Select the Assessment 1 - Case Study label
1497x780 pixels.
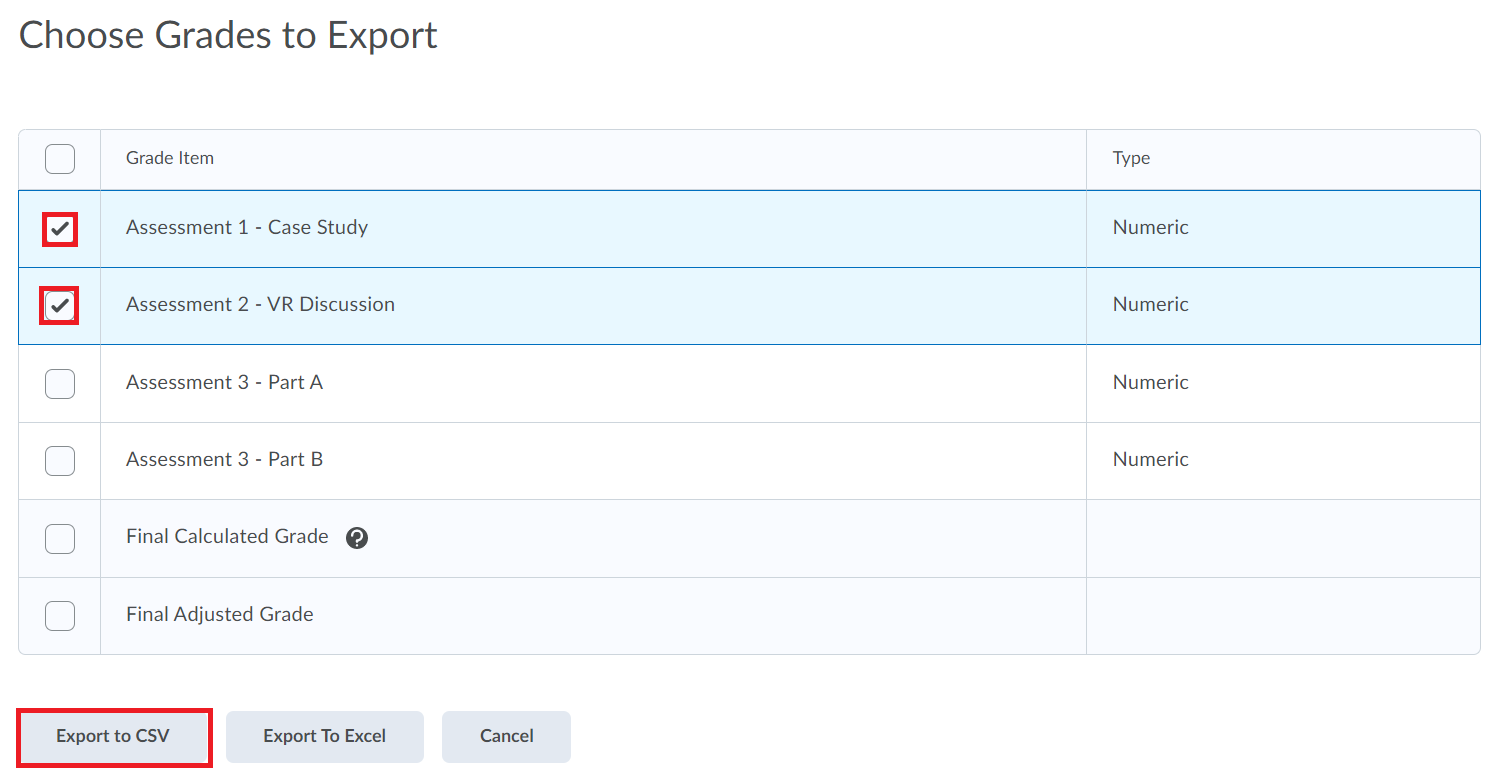click(247, 227)
